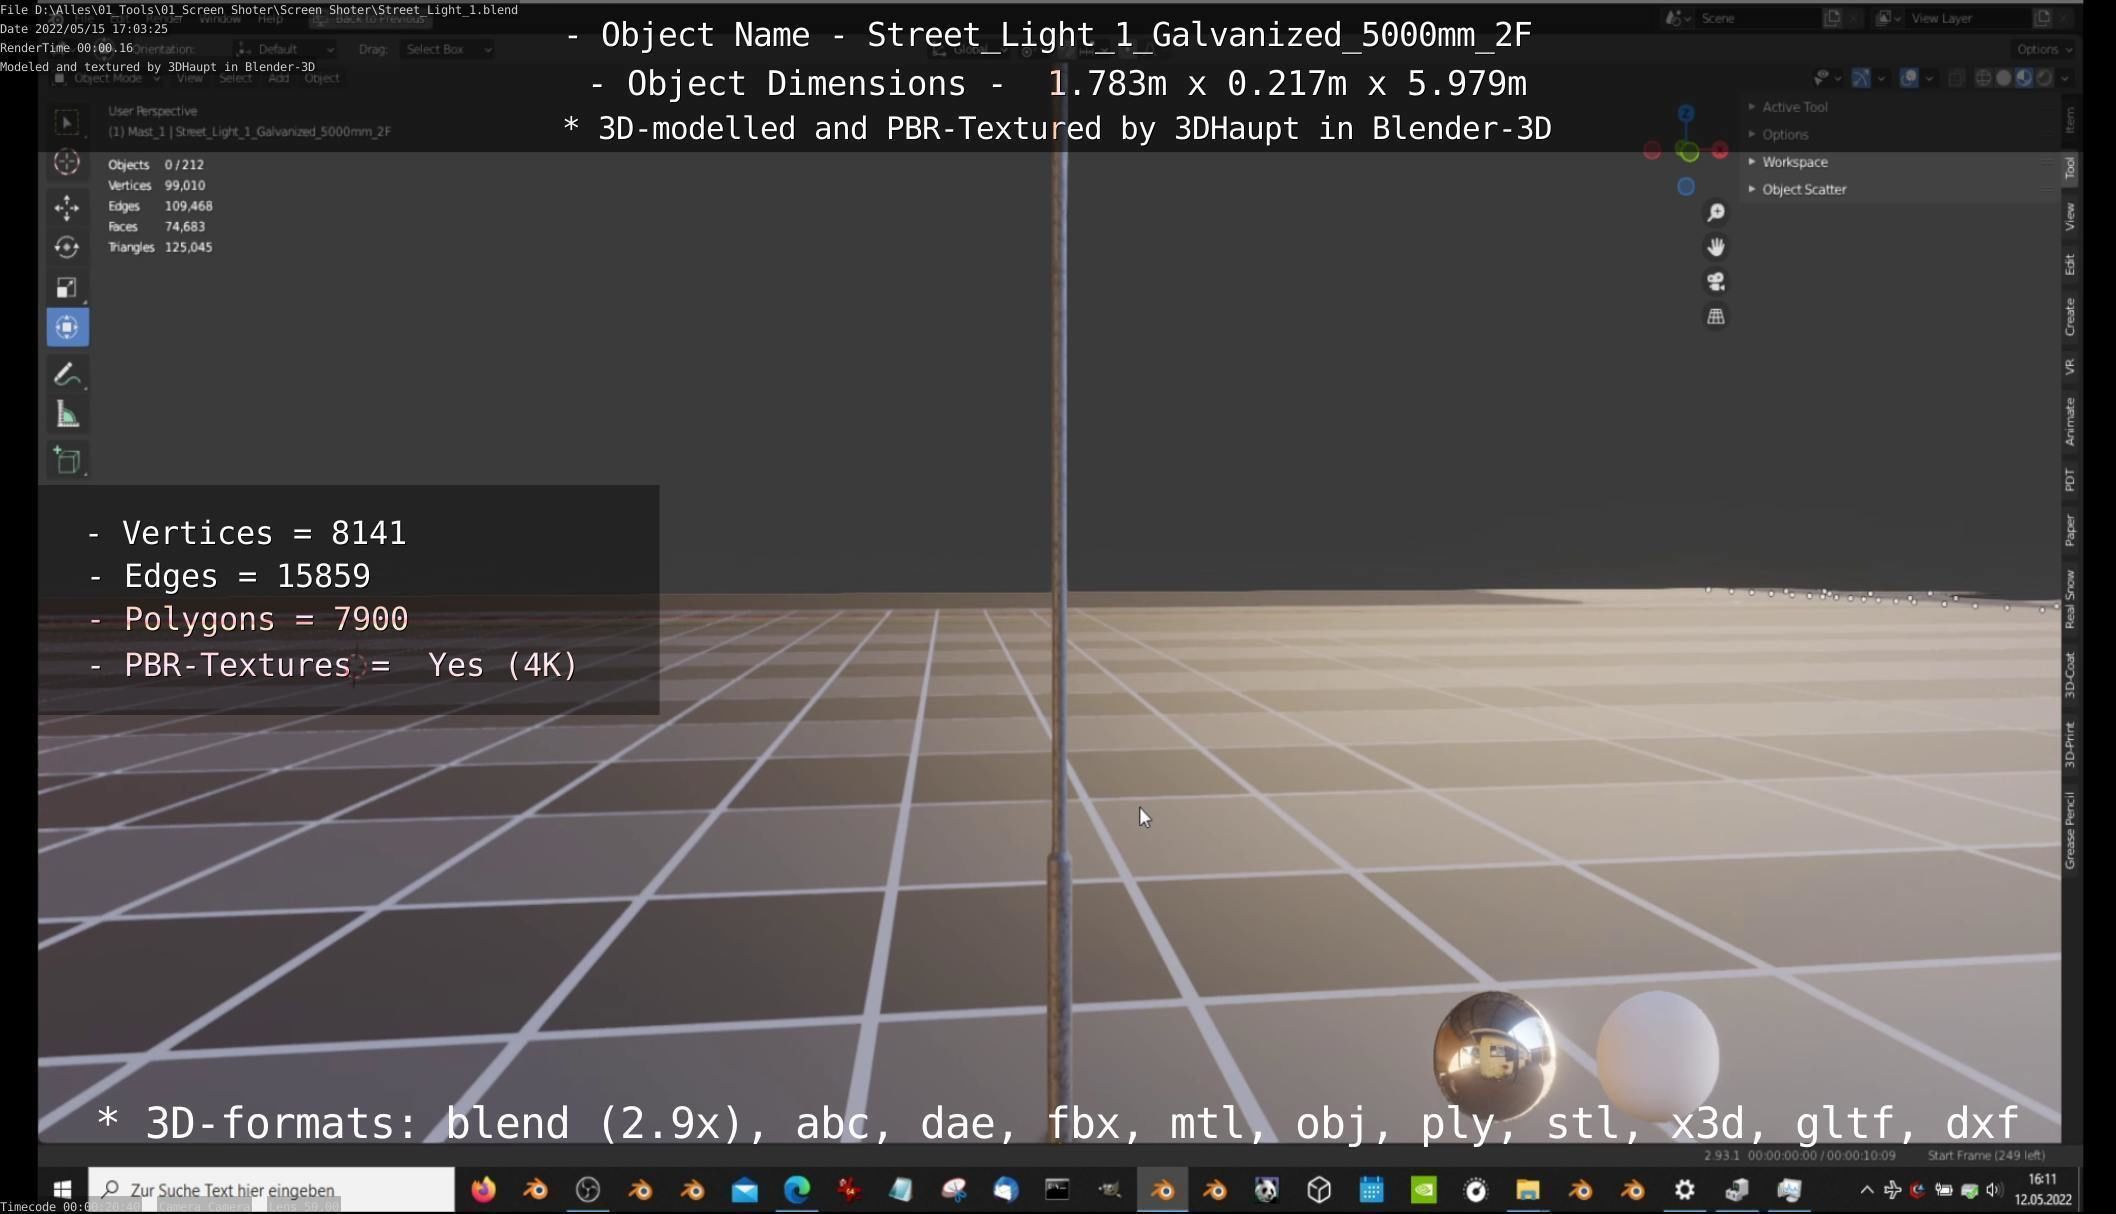Select the Transform tool
This screenshot has width=2116, height=1214.
tap(67, 328)
